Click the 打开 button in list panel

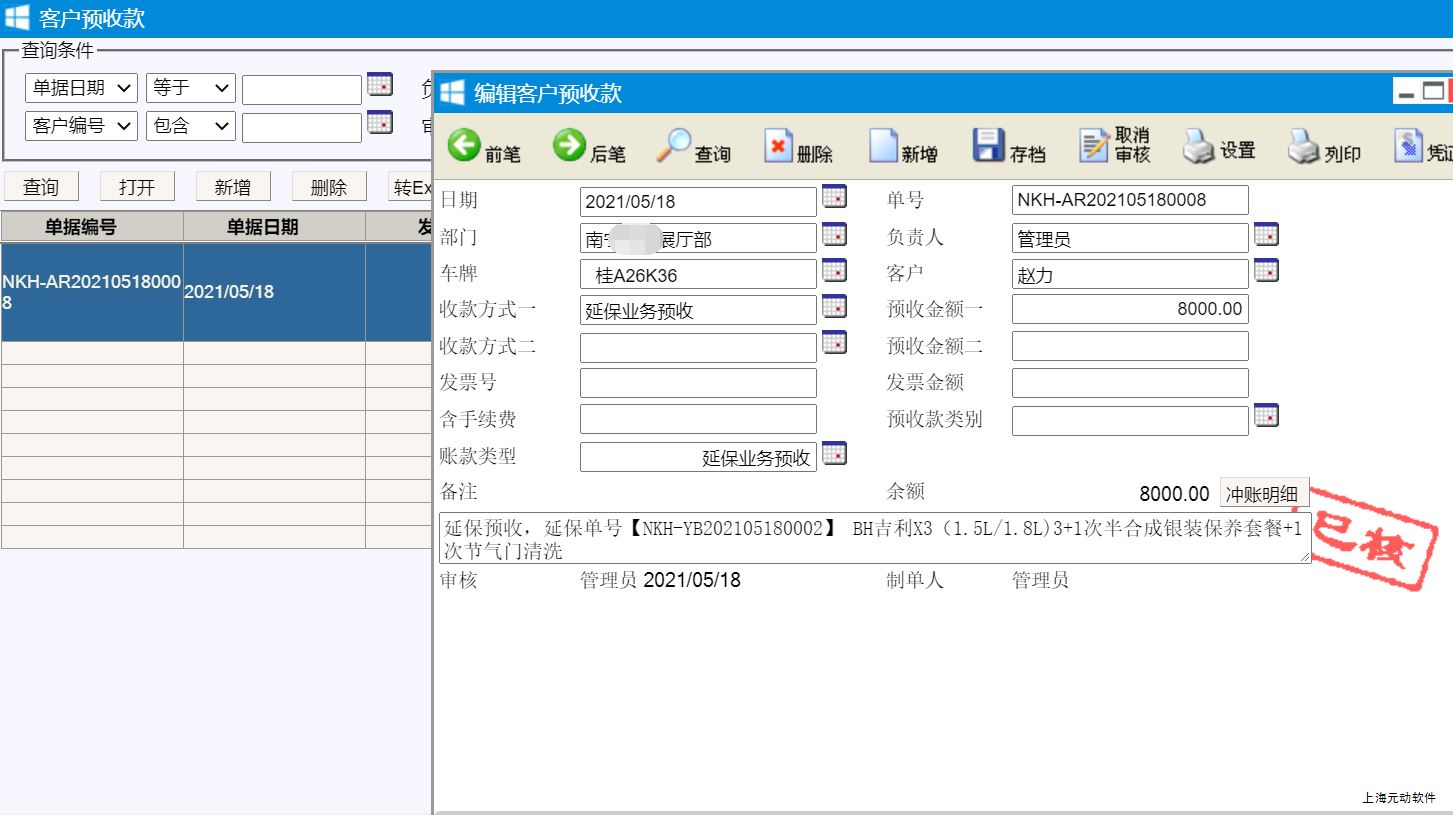[137, 187]
